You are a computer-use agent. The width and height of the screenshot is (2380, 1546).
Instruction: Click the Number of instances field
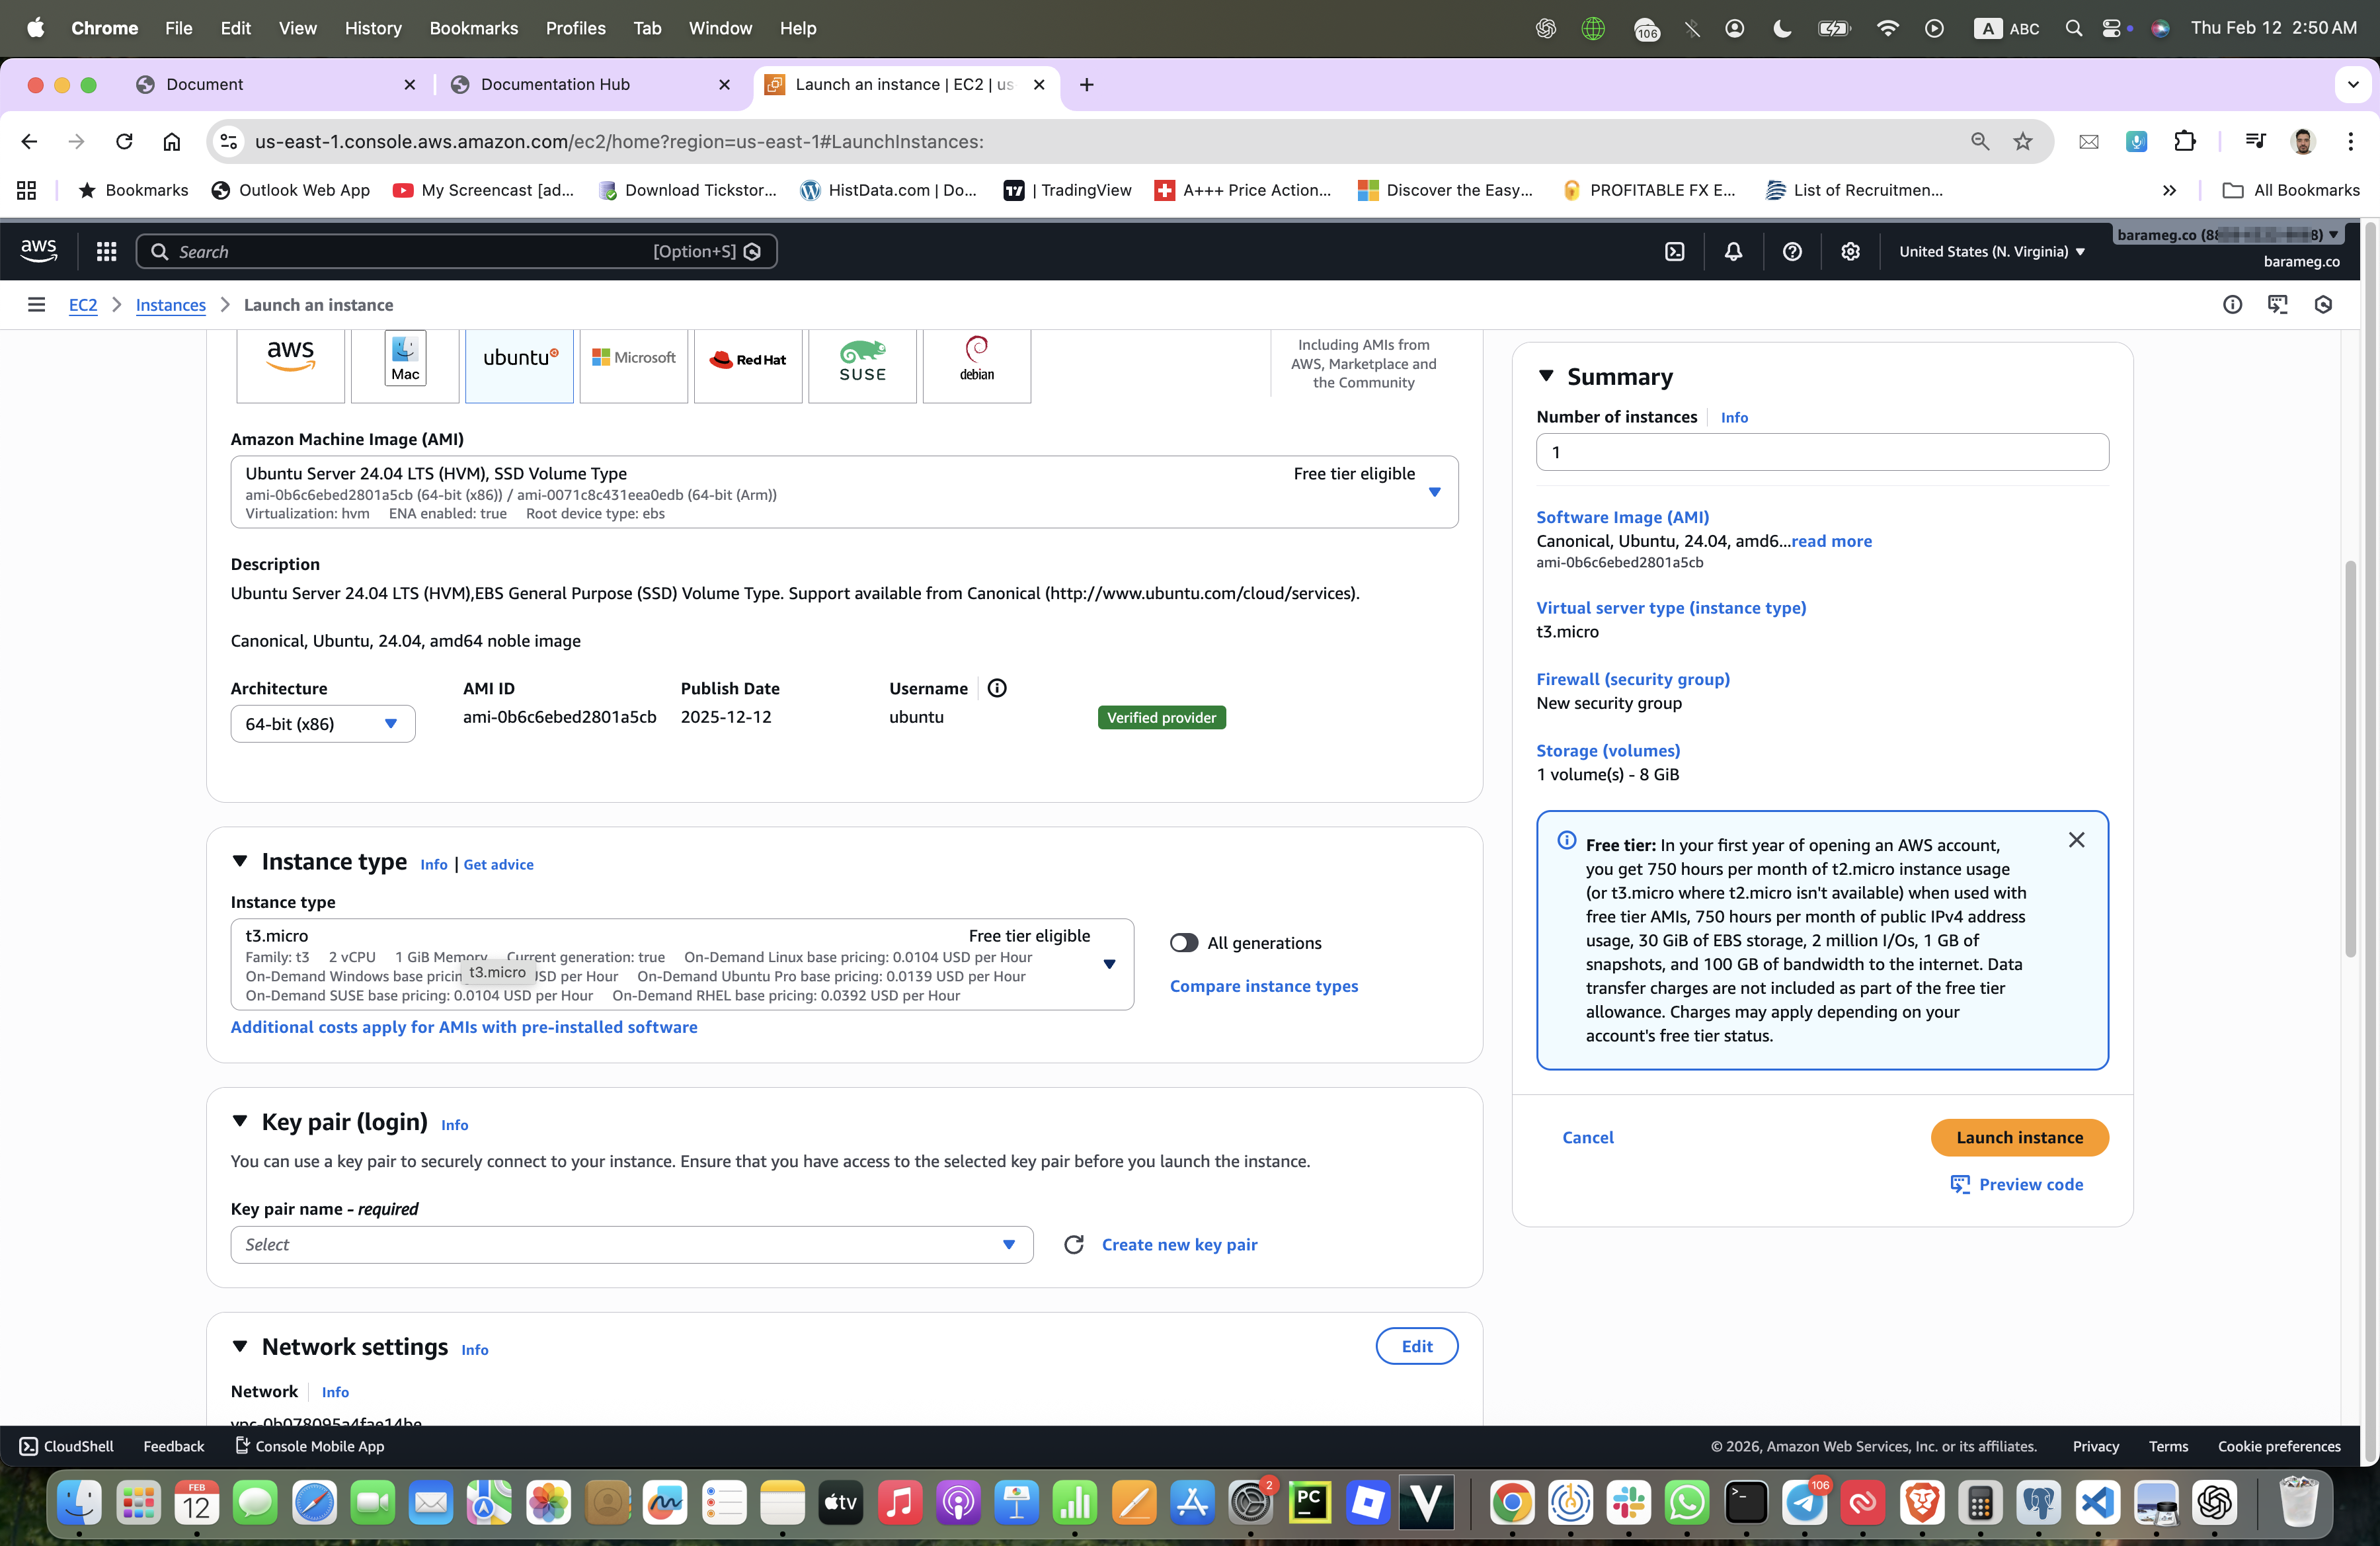coord(1821,452)
